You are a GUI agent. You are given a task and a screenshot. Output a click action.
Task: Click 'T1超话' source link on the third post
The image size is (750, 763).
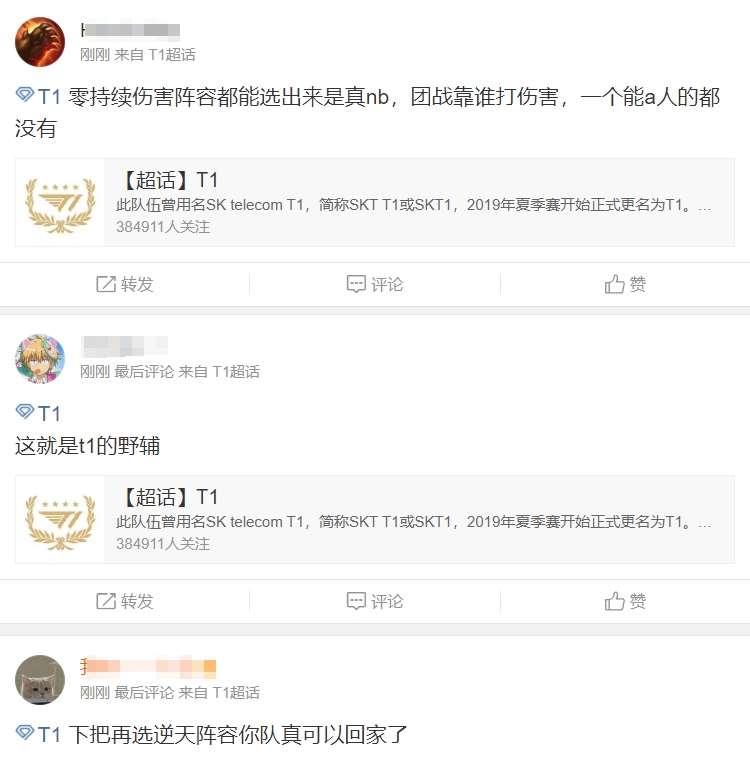click(236, 692)
